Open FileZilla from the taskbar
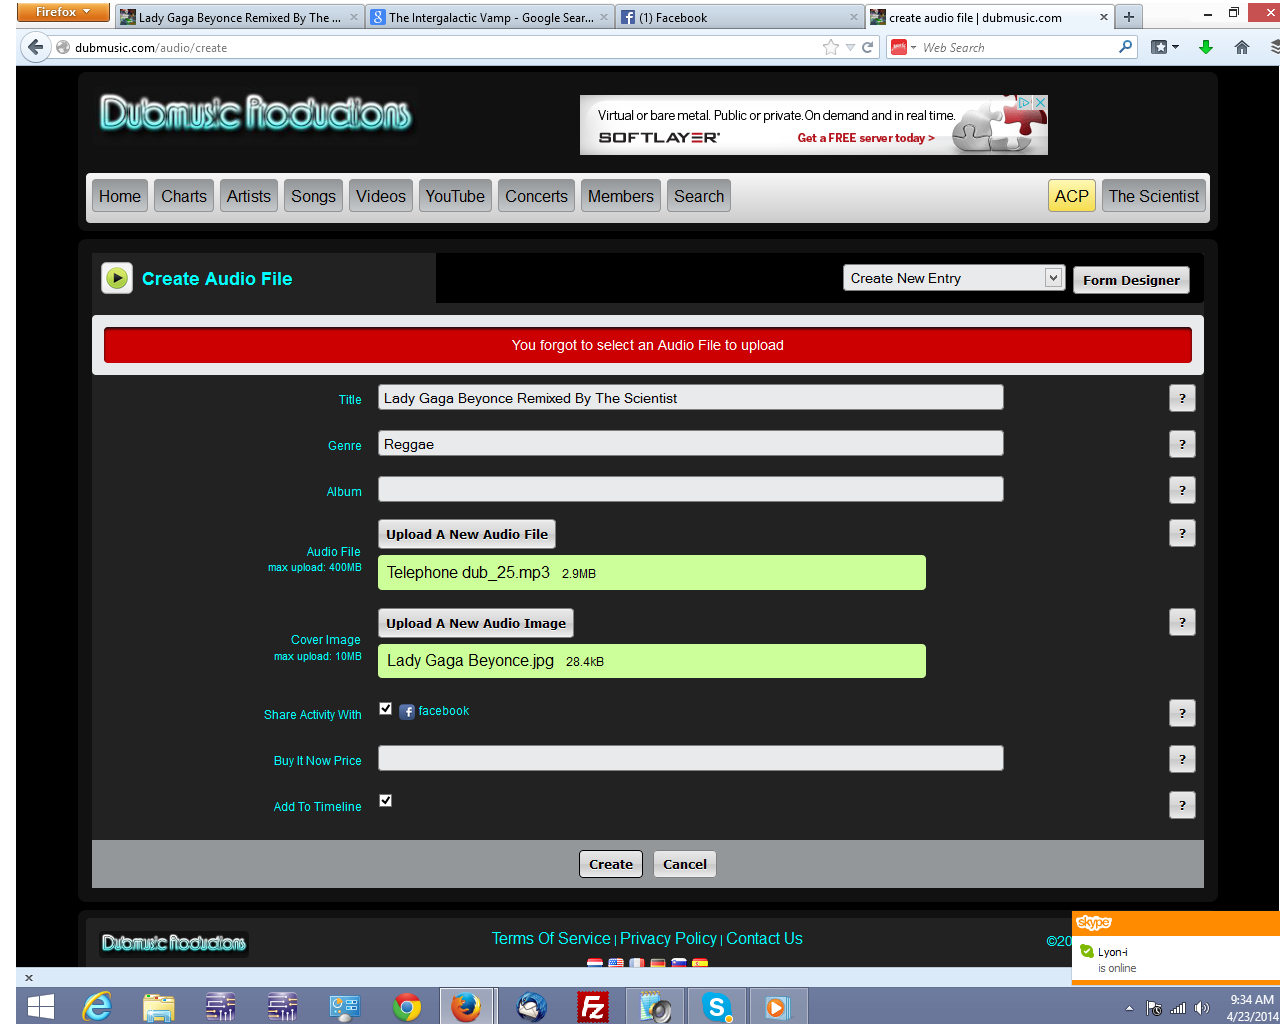This screenshot has height=1024, width=1280. pos(593,1007)
